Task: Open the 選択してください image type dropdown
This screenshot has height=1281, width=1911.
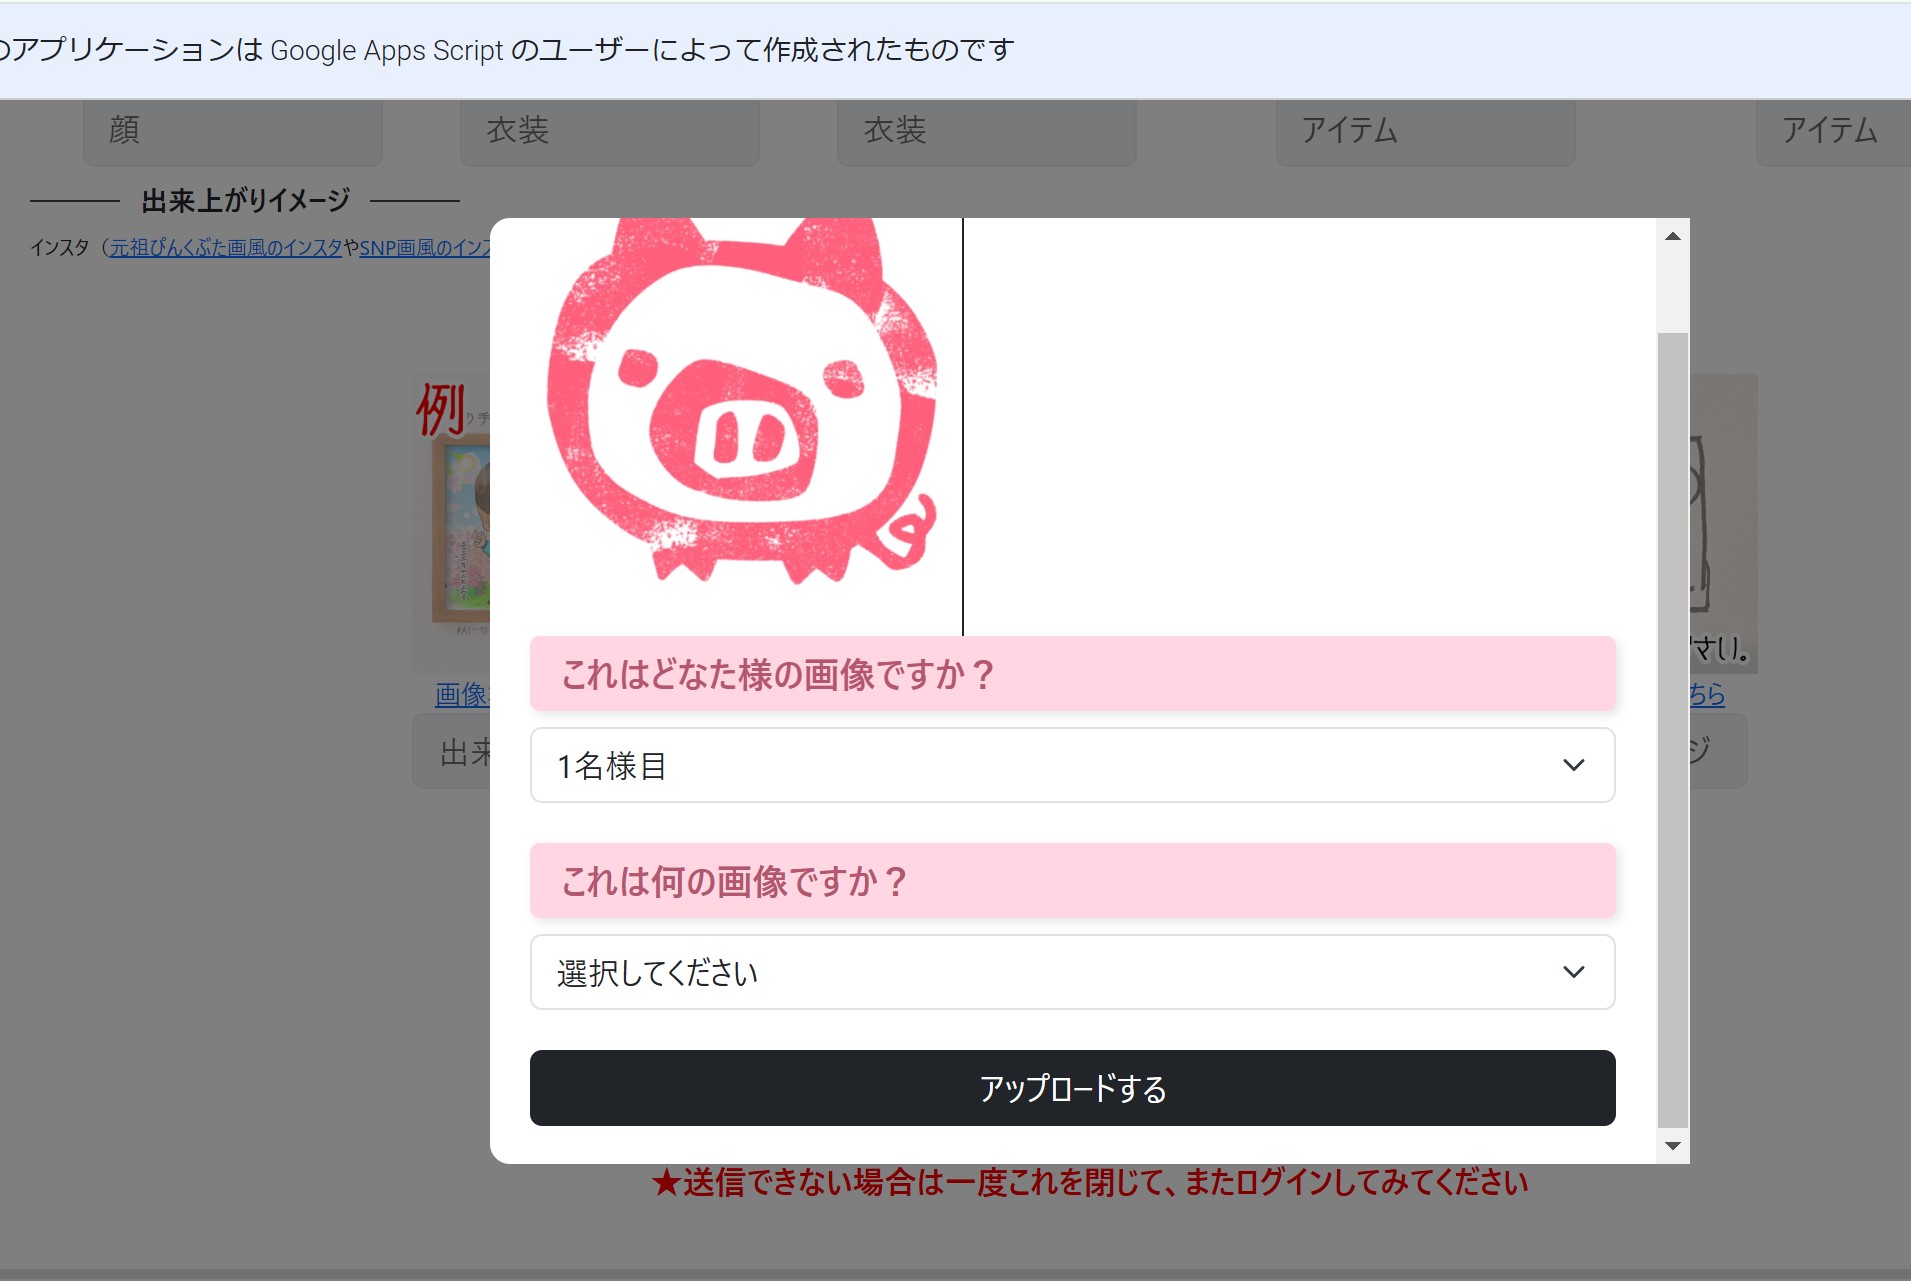Action: tap(1071, 972)
